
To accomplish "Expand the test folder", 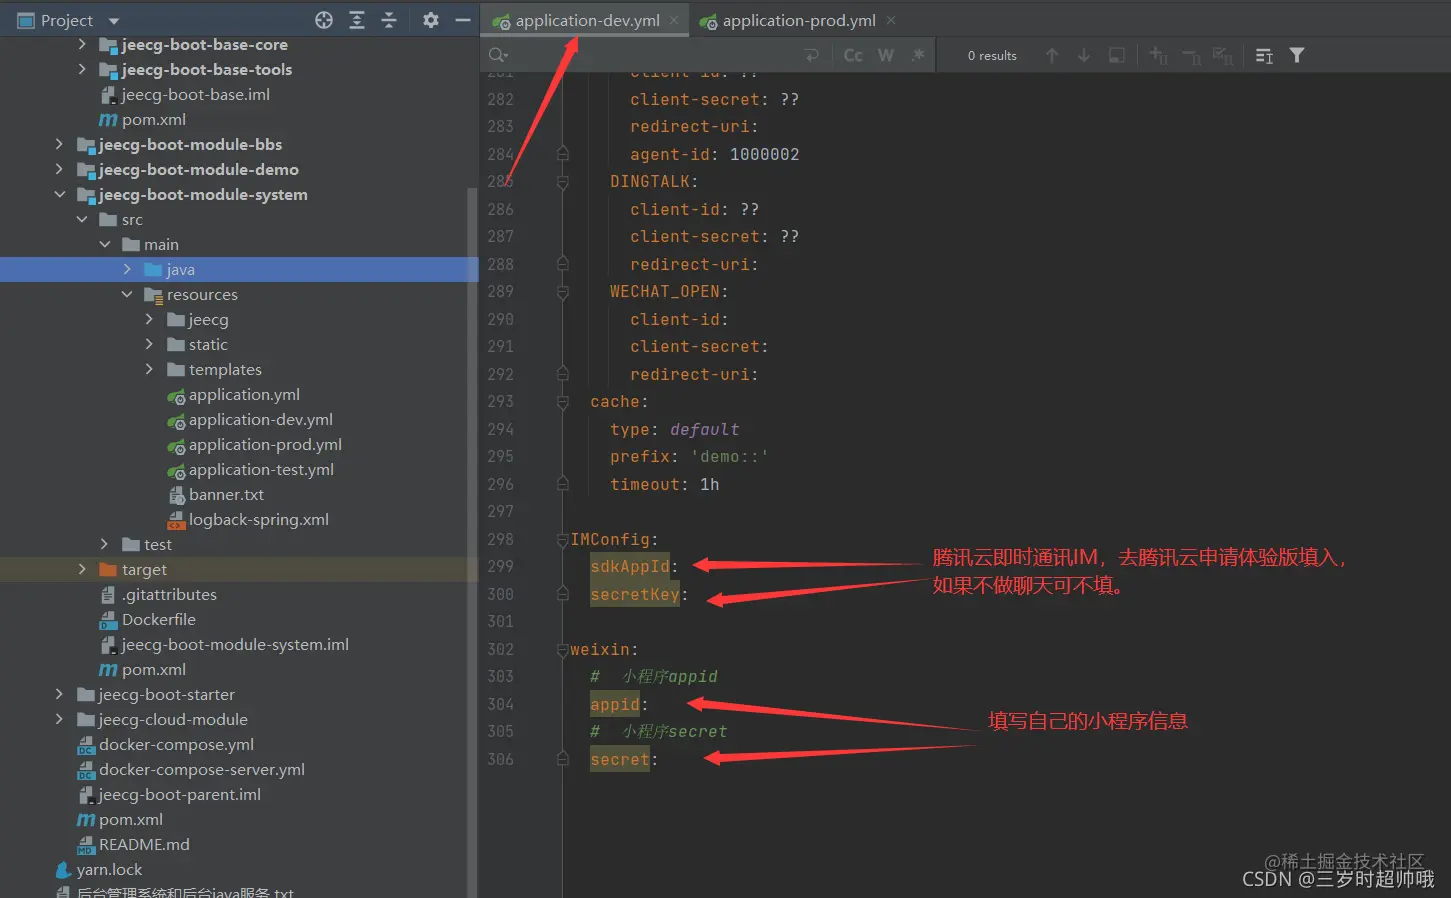I will click(x=104, y=544).
